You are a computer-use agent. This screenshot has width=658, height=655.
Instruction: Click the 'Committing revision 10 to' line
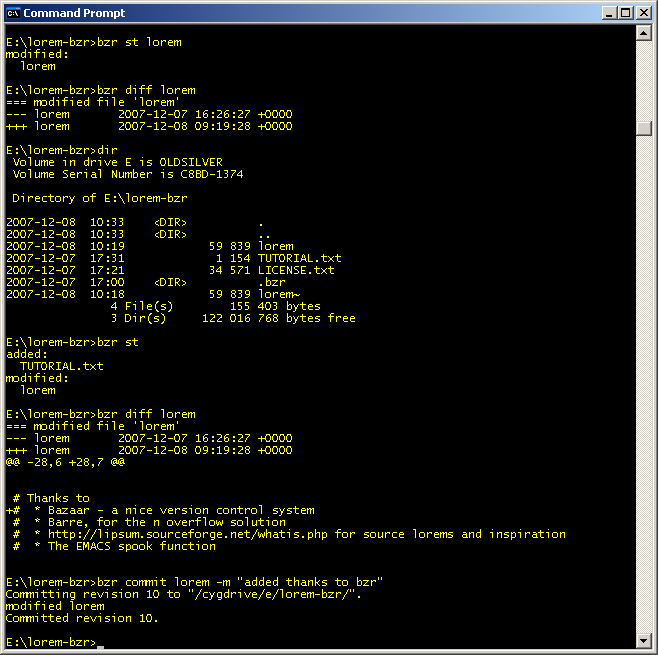(x=183, y=594)
